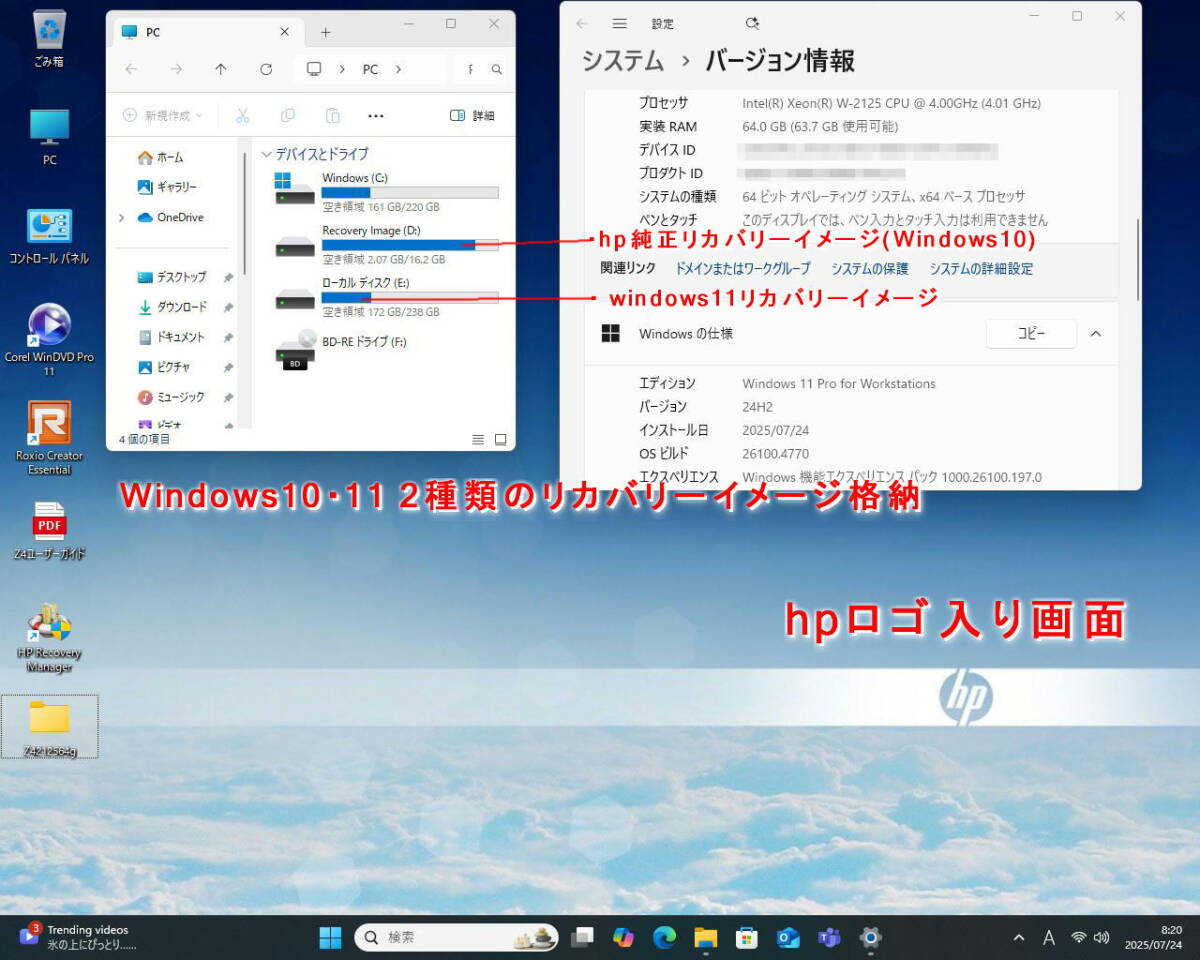The width and height of the screenshot is (1200, 960).
Task: Open the Z4ユーザーガイド PDF file
Action: (x=49, y=530)
